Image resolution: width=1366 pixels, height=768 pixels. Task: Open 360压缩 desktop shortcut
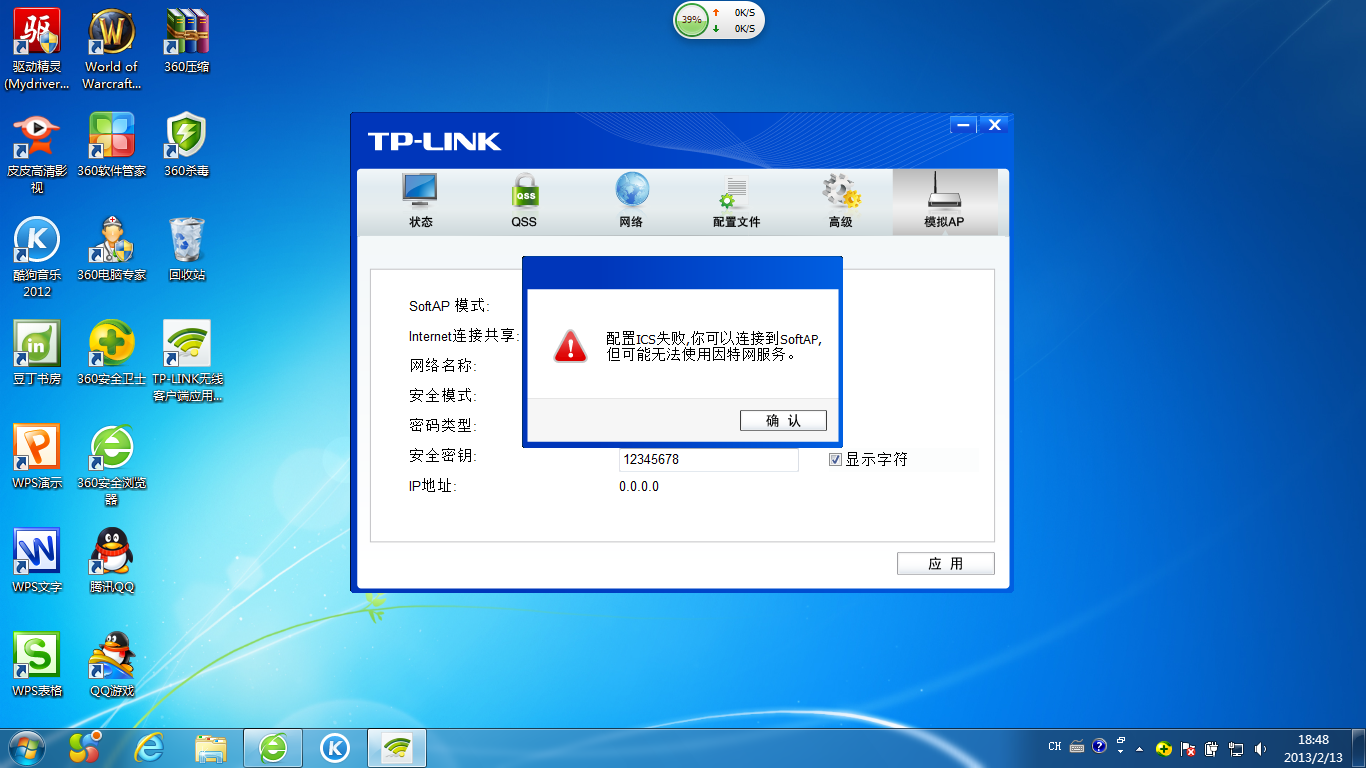click(x=186, y=41)
